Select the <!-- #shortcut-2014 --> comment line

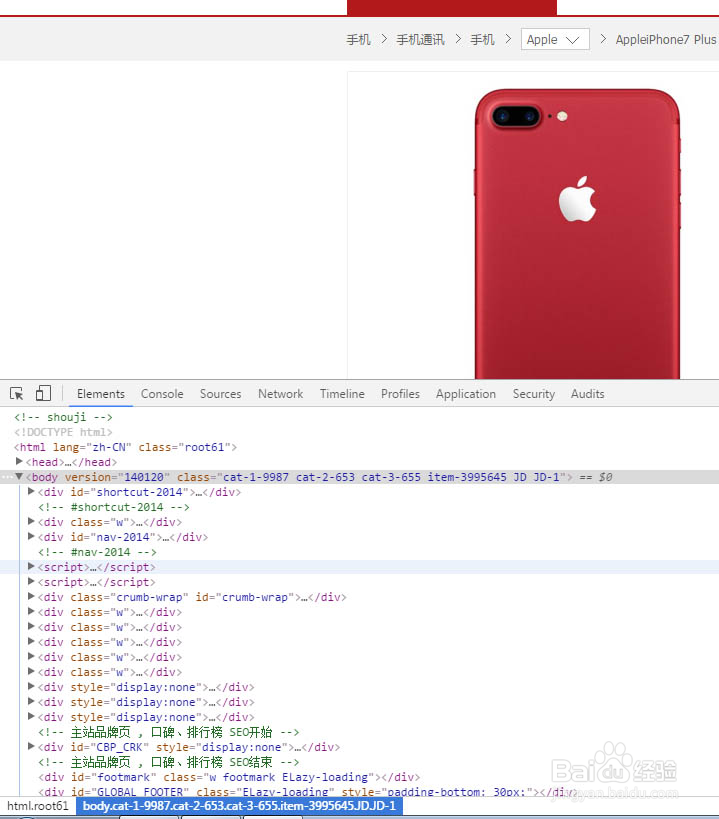point(114,507)
